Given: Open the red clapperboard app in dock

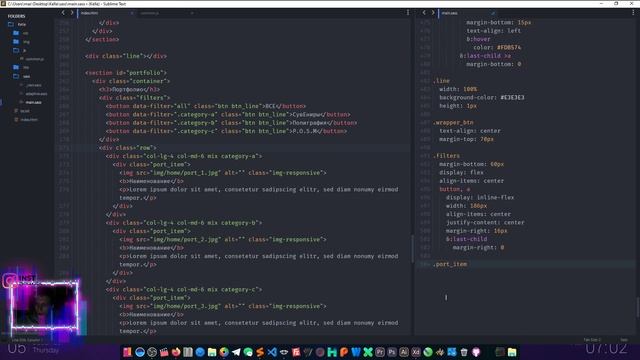Looking at the screenshot, I should pos(164,352).
